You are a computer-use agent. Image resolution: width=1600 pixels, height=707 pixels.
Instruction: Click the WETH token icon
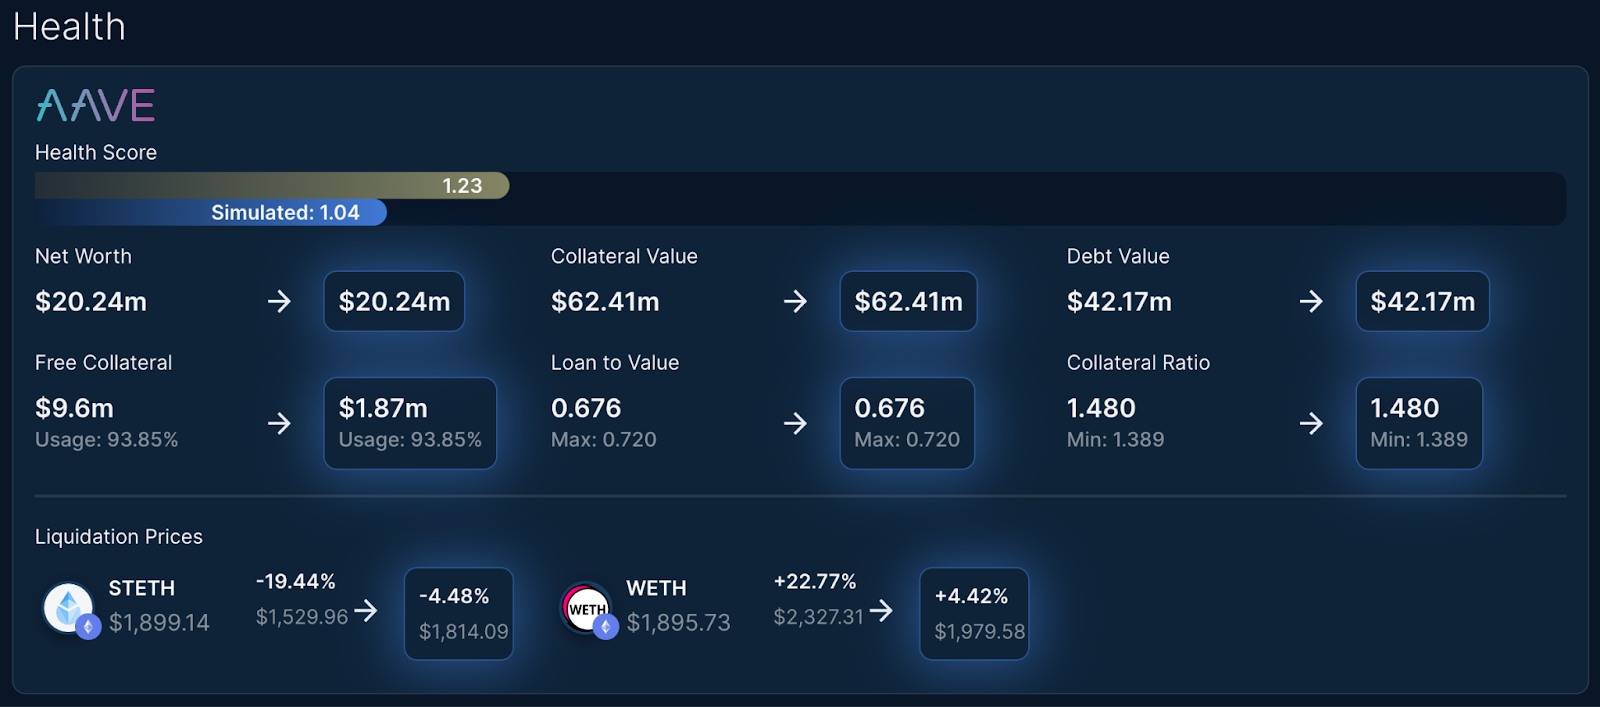(x=588, y=609)
